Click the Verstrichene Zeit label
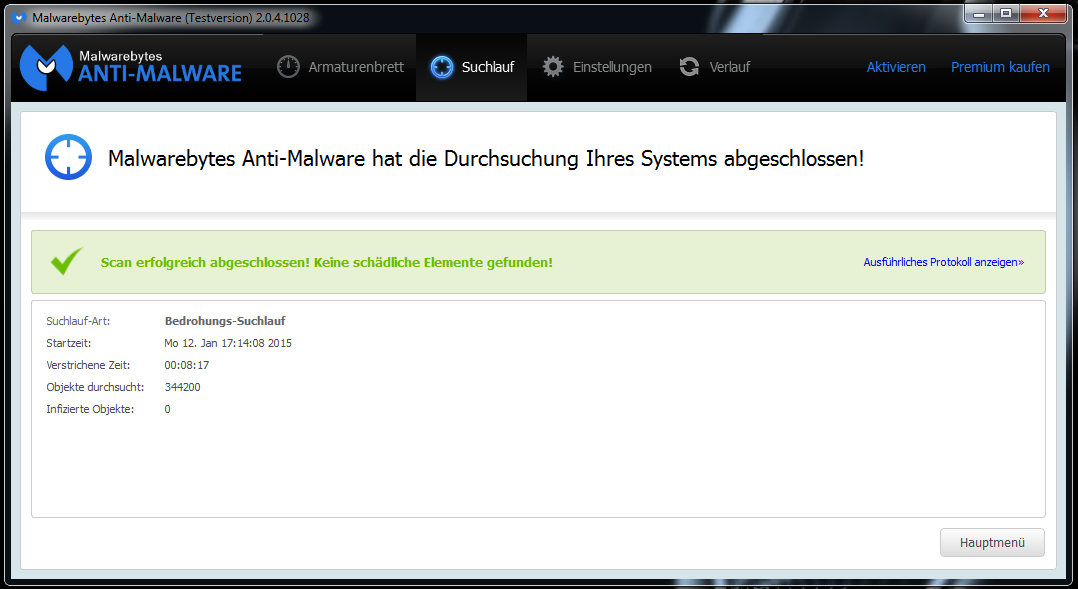The width and height of the screenshot is (1078, 589). click(x=87, y=365)
